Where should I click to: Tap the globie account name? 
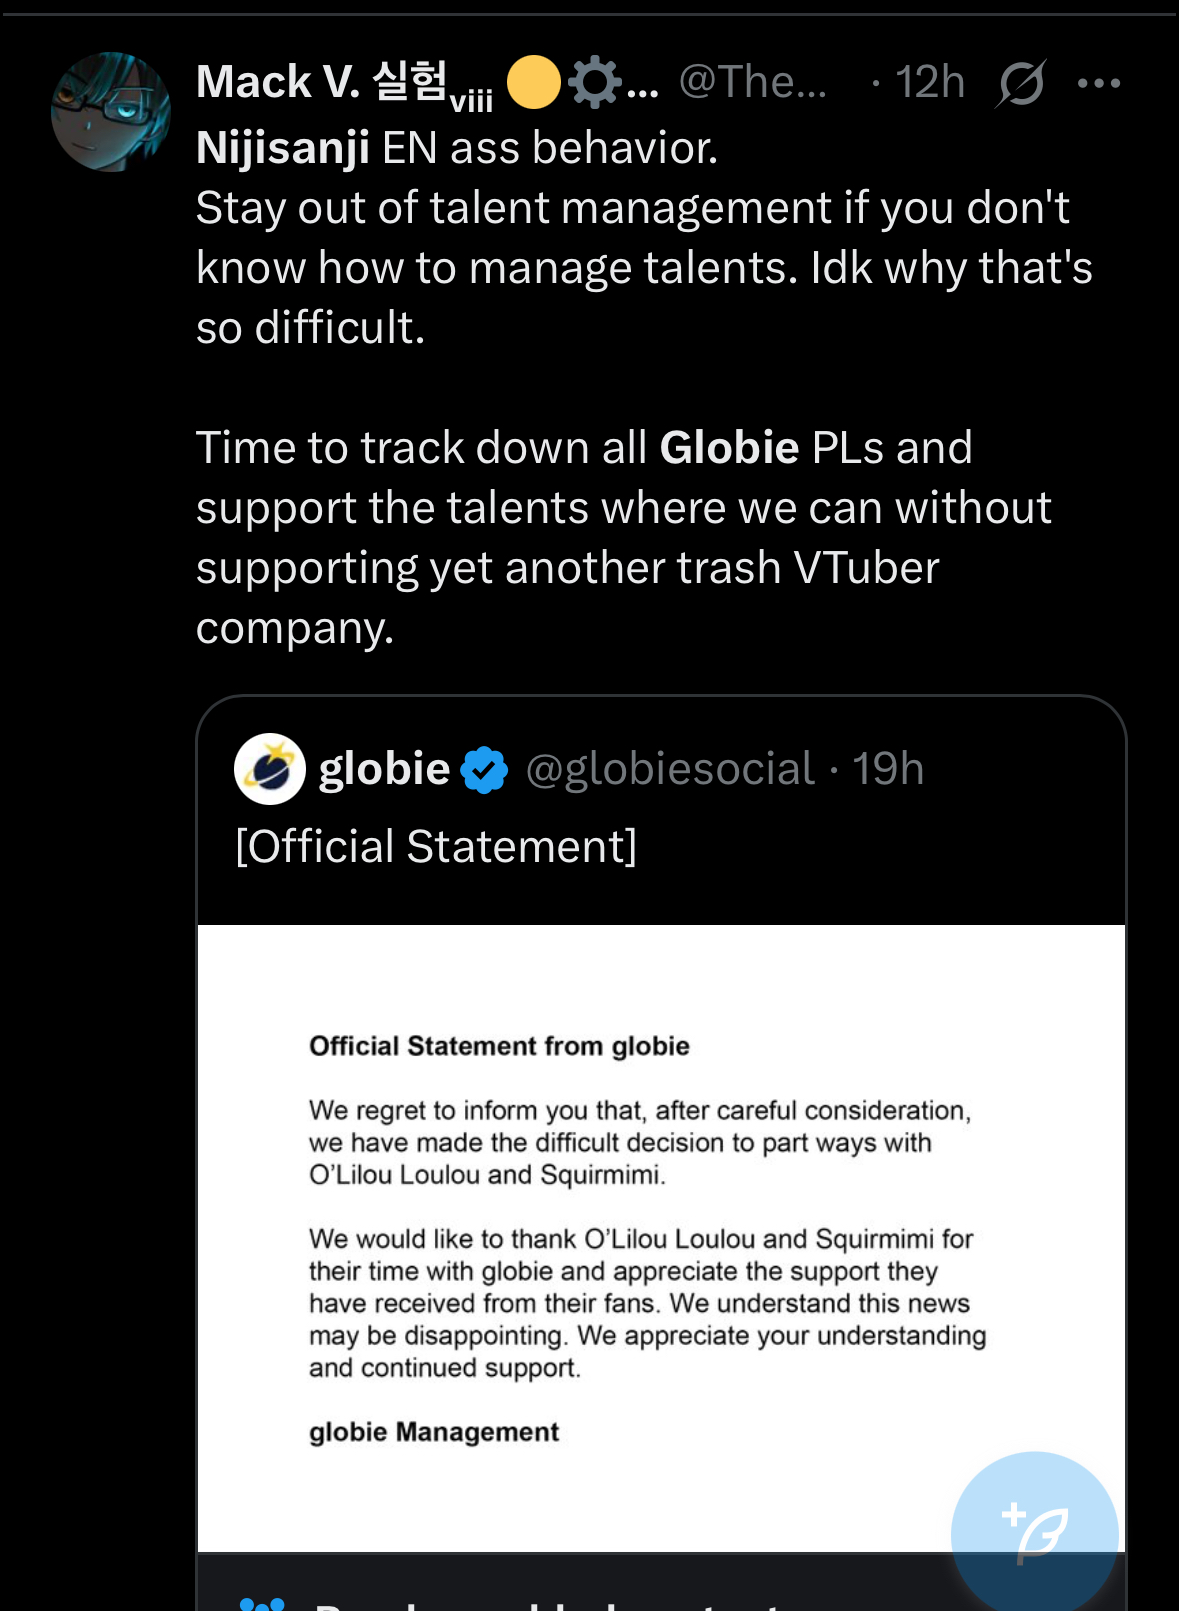pos(384,769)
